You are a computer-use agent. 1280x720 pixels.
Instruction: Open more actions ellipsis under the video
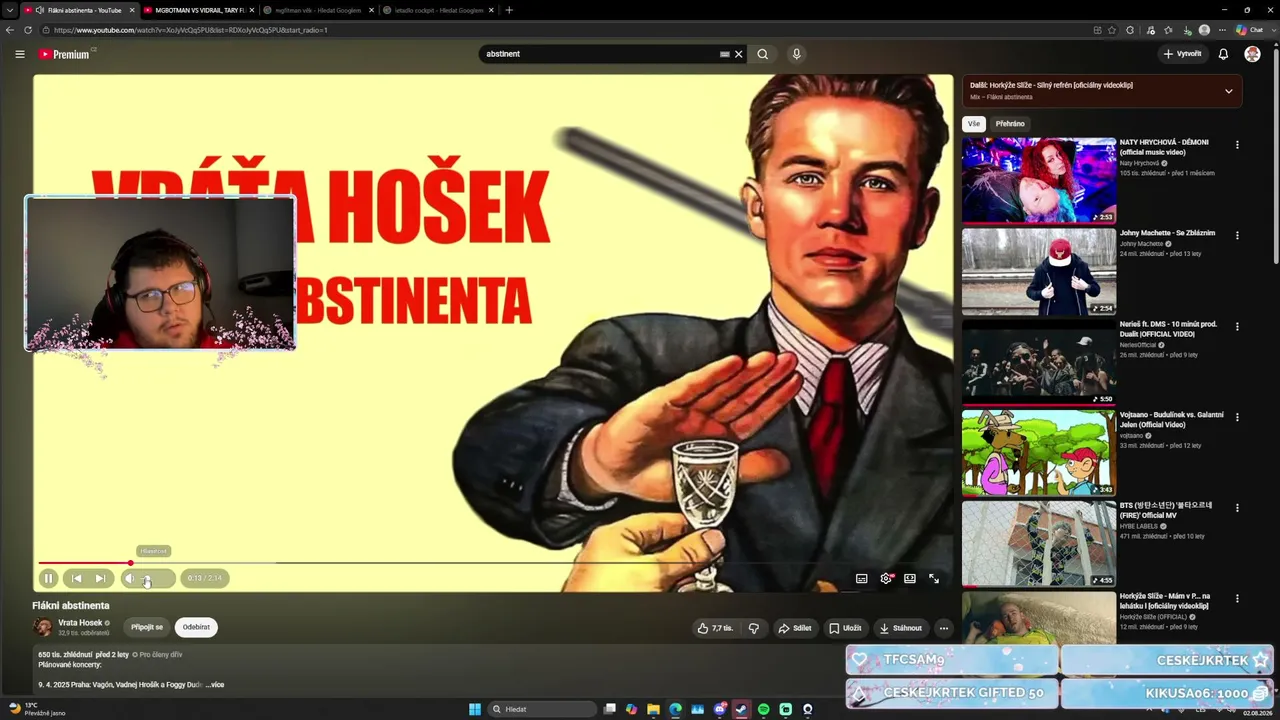943,628
